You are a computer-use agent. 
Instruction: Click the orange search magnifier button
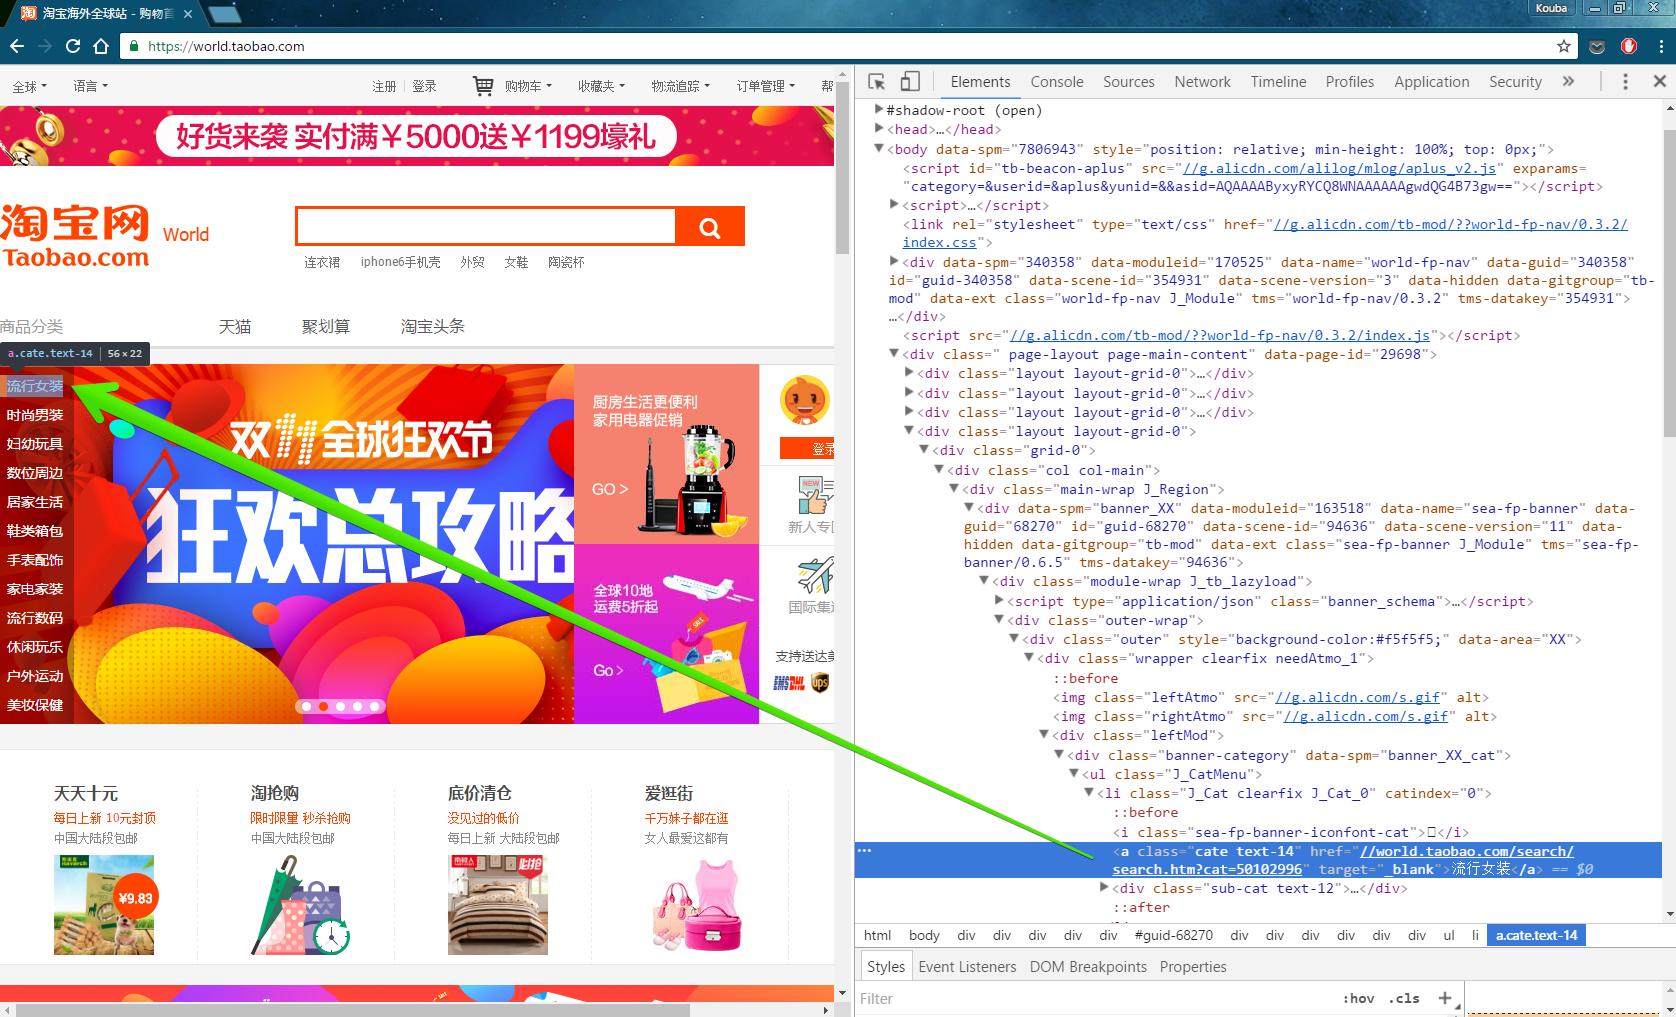(x=710, y=227)
